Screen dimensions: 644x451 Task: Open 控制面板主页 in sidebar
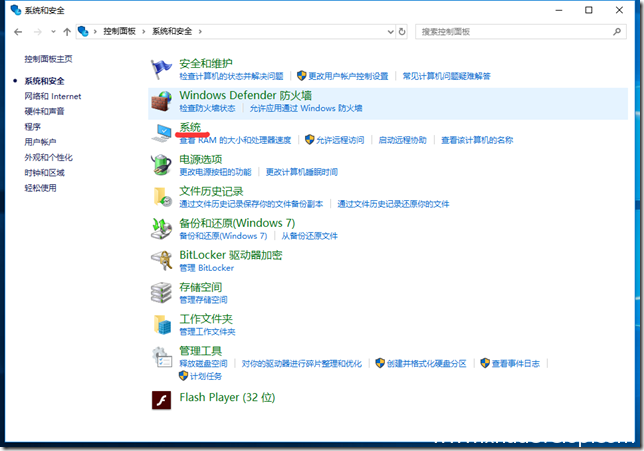pos(48,59)
